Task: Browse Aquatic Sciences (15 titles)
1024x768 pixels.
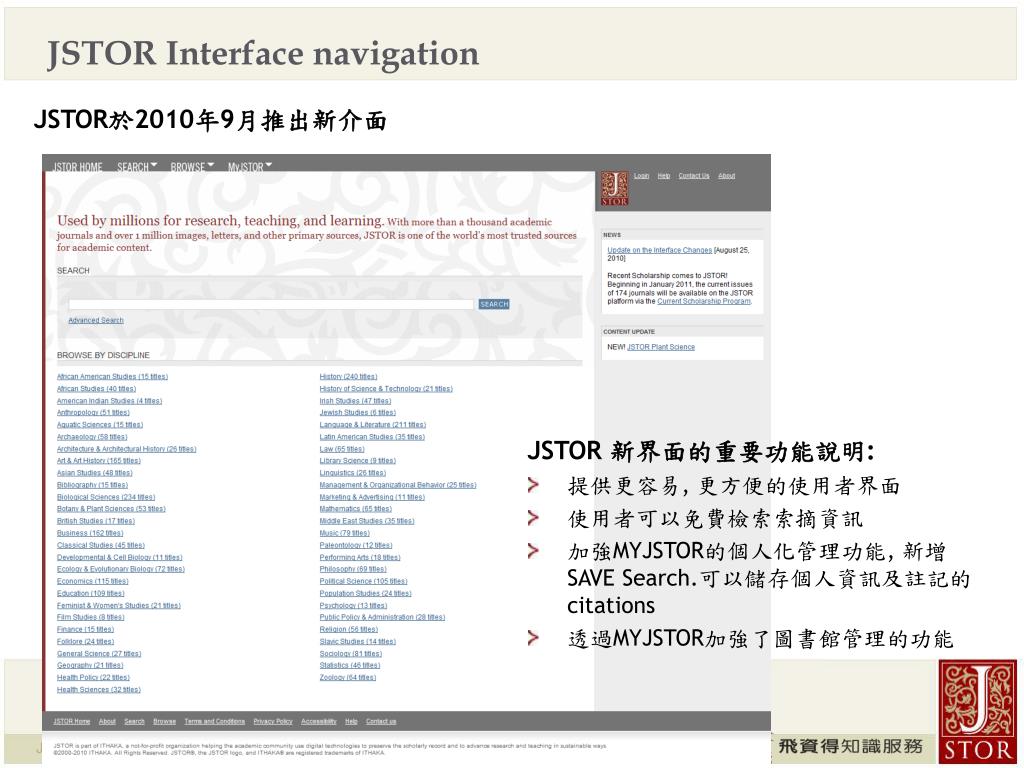Action: point(100,424)
